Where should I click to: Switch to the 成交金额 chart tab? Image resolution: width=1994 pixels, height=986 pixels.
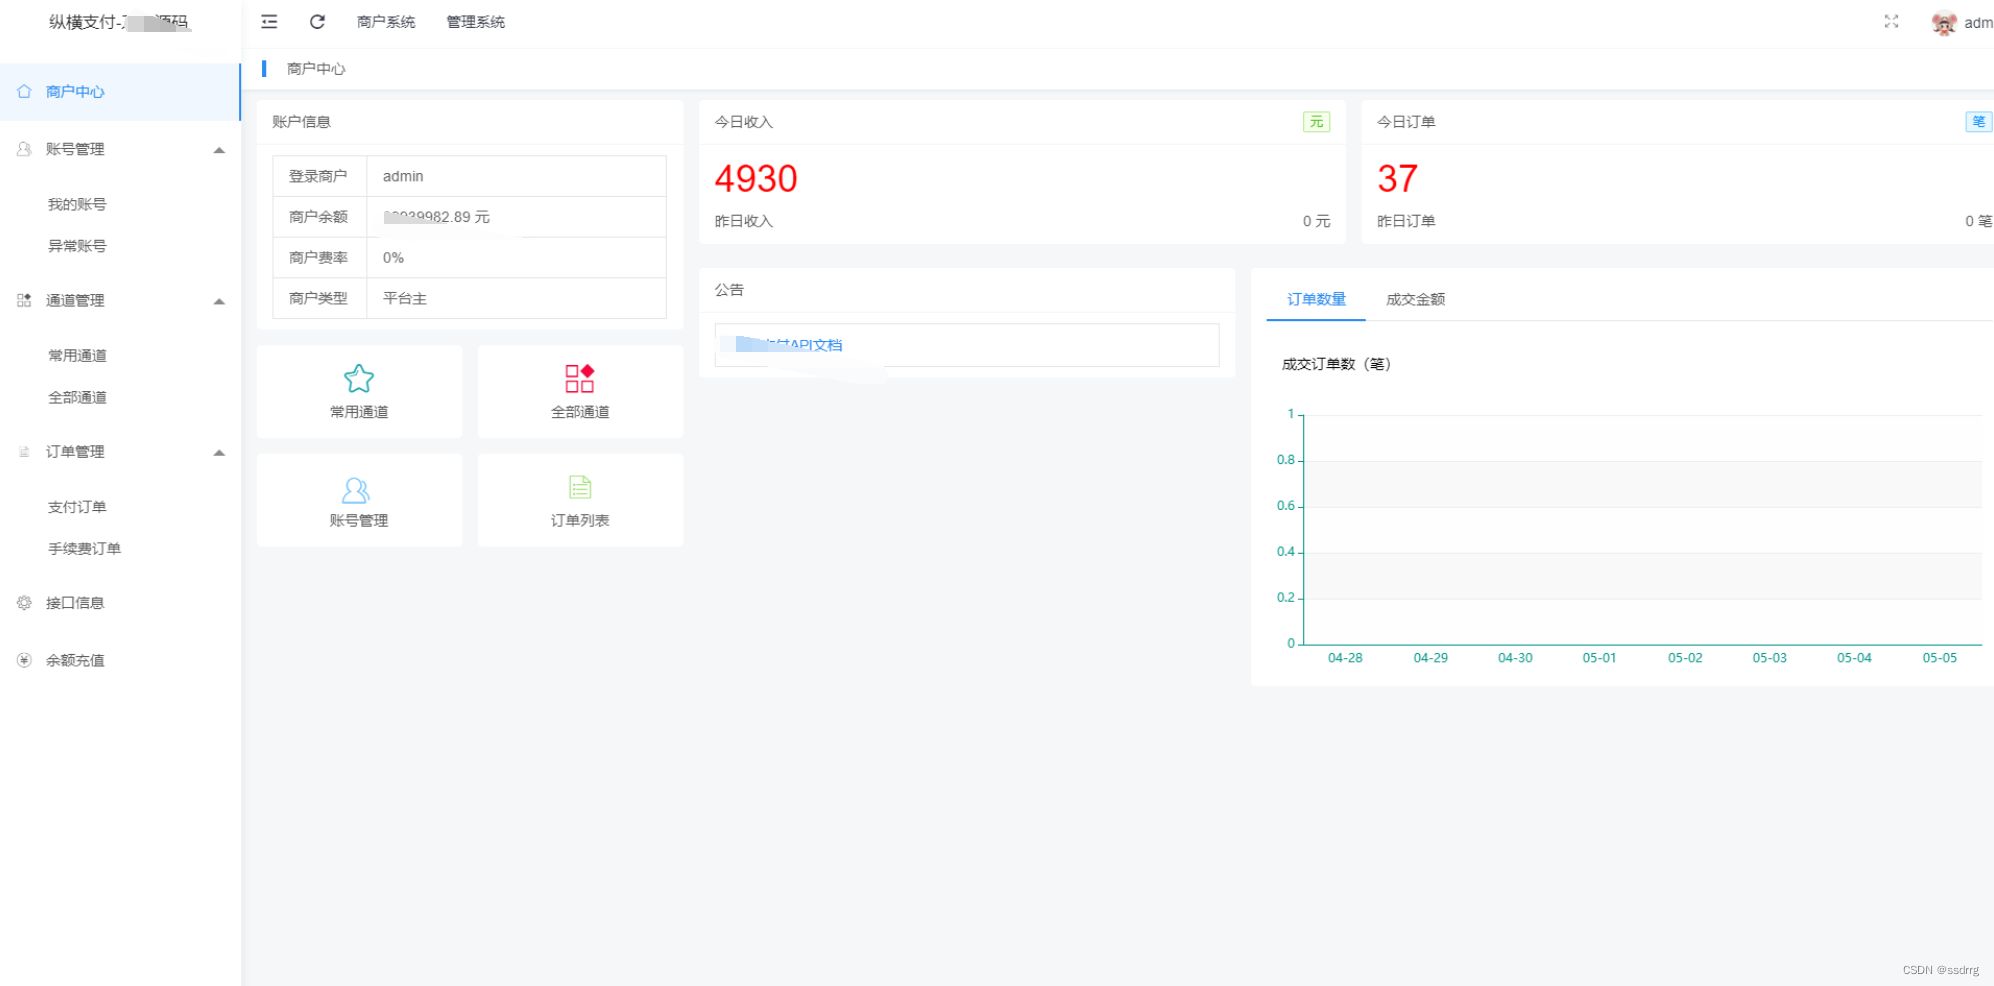(1415, 299)
